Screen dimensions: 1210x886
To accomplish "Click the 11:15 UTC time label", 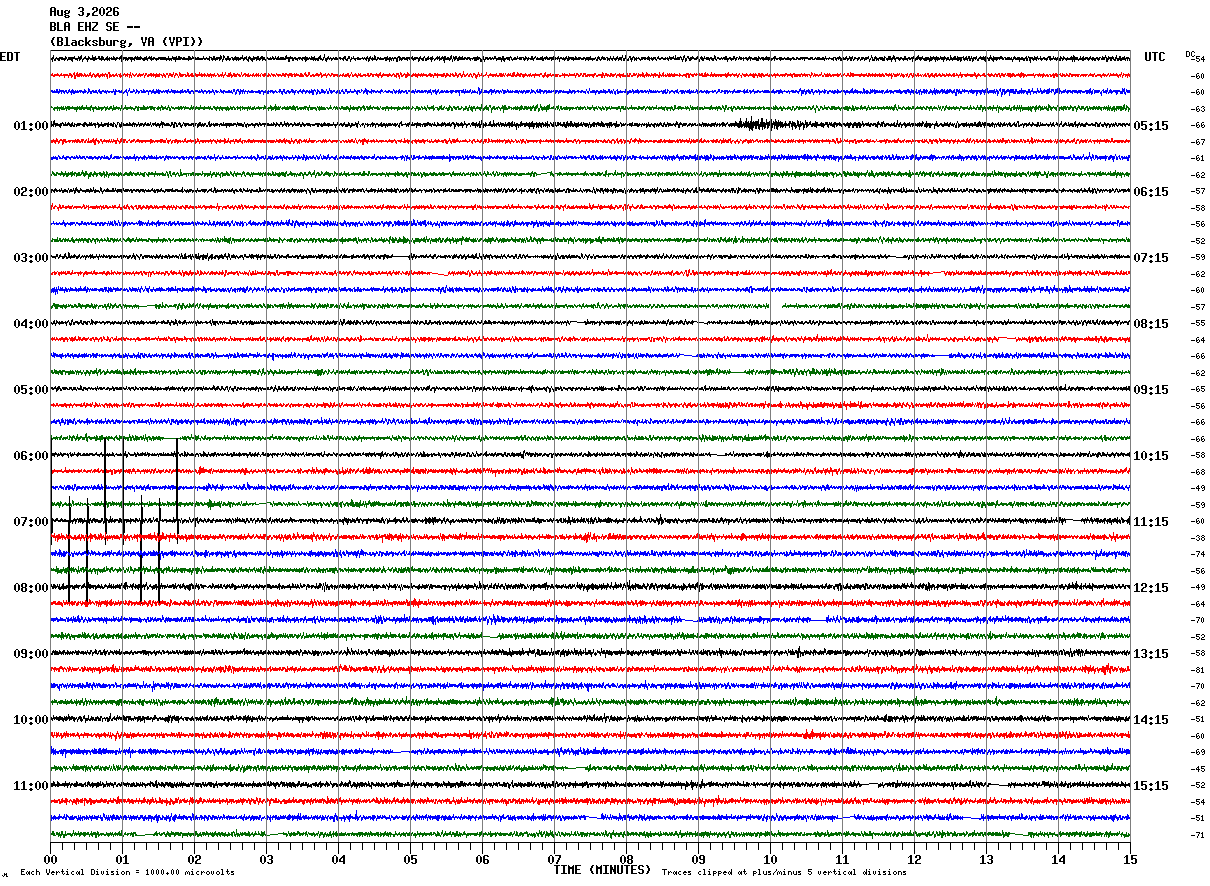I will [x=1151, y=522].
